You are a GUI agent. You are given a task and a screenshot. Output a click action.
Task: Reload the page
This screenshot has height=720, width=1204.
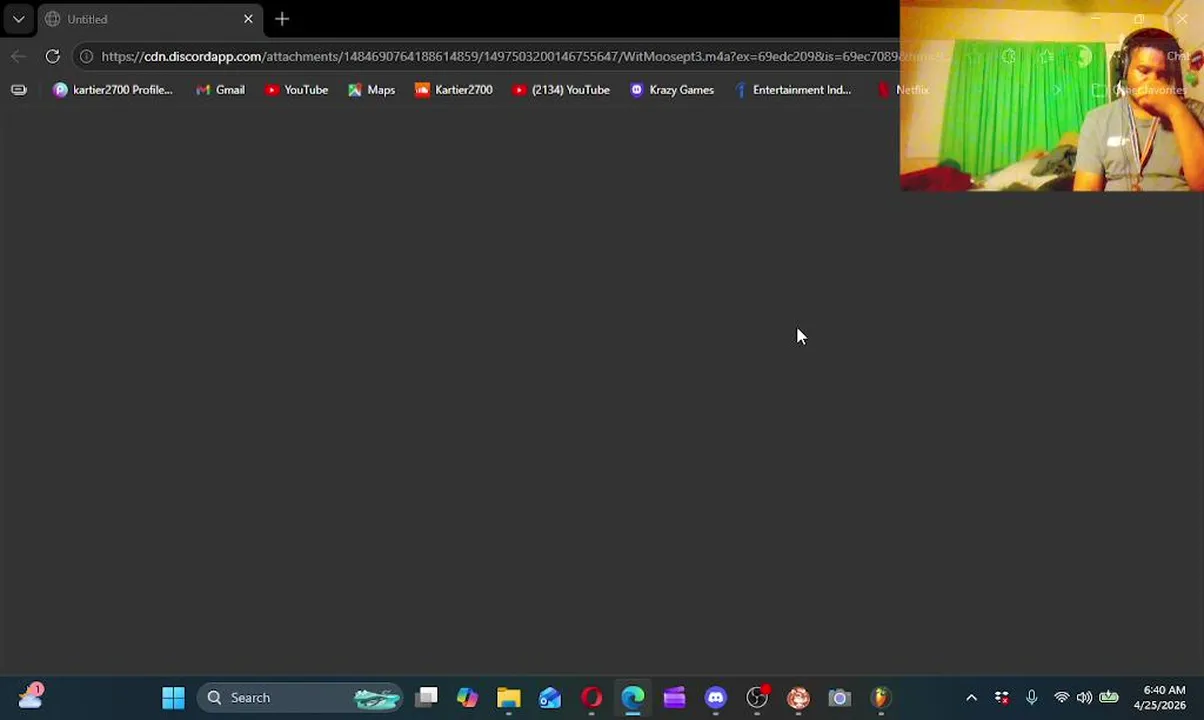point(52,56)
